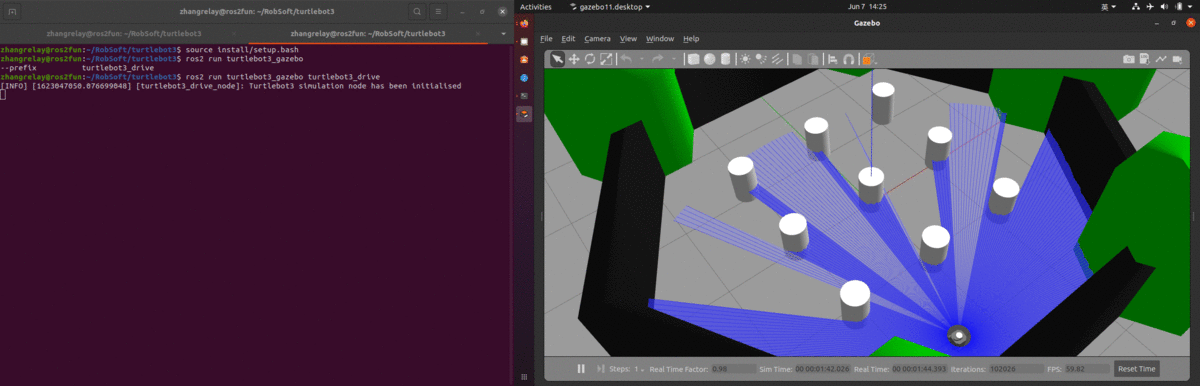Open the system status menu arrow

click(1190, 6)
